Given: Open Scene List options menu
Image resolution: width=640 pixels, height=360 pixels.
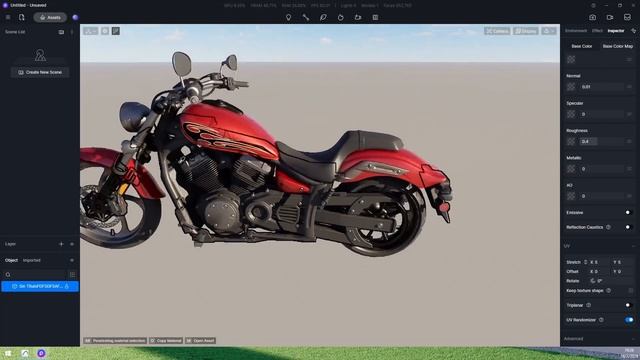Looking at the screenshot, I should [72, 32].
